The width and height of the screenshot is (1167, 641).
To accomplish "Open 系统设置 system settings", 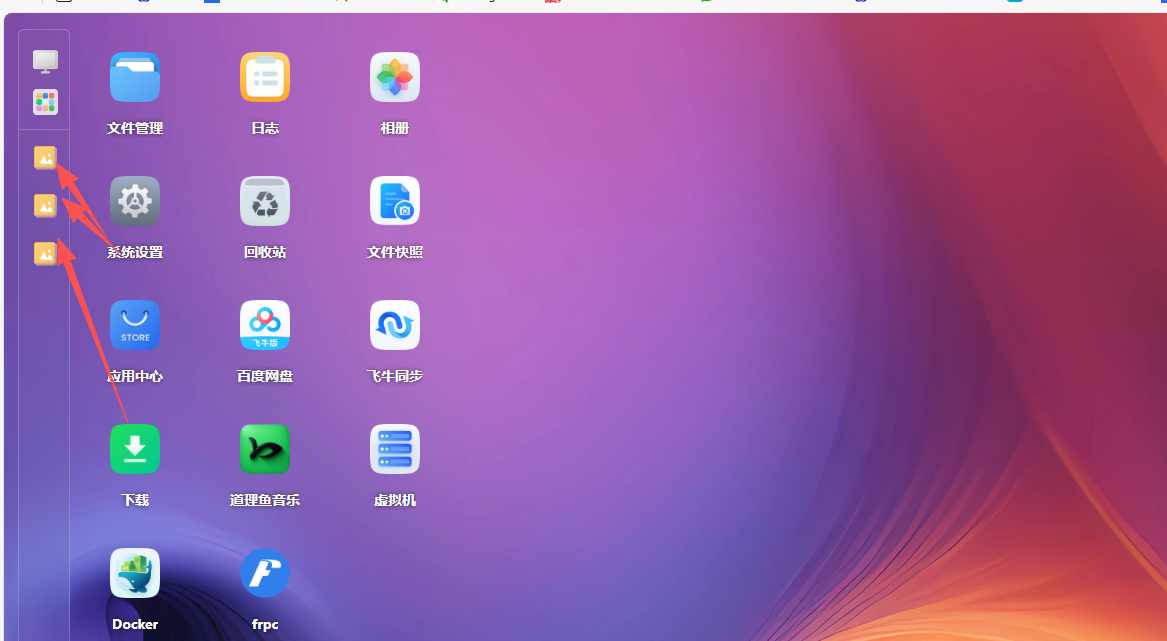I will point(134,201).
